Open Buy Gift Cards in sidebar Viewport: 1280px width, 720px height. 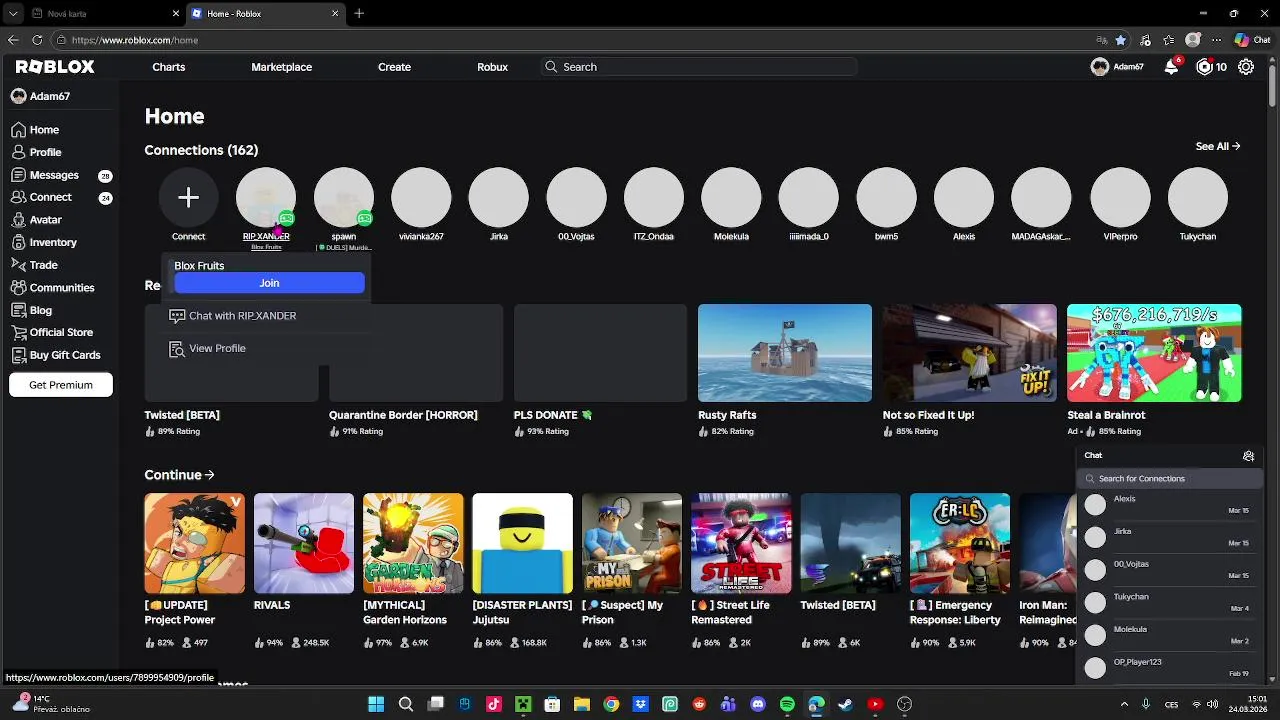(x=64, y=355)
